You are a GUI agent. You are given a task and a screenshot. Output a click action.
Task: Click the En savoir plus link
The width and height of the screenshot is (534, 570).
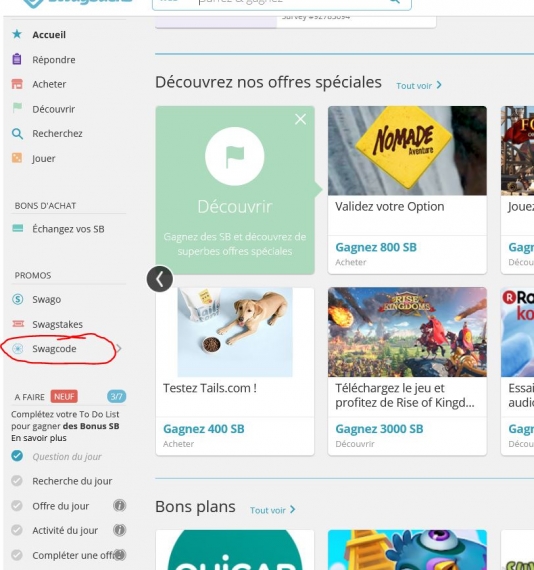39,438
